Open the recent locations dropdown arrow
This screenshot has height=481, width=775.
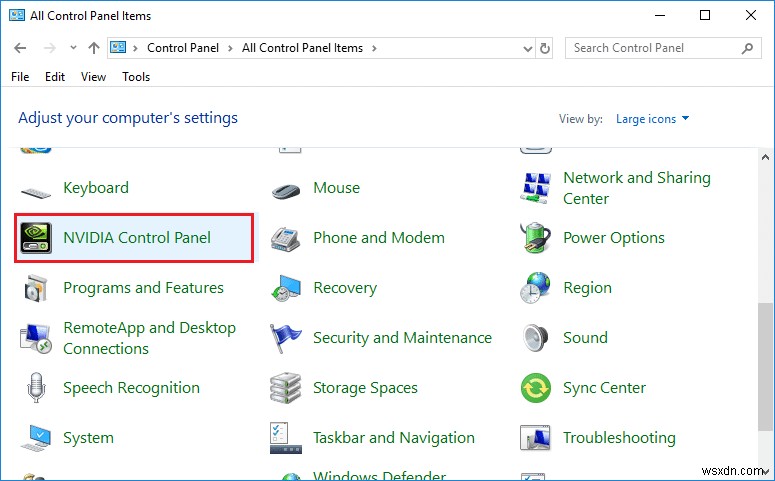click(x=73, y=48)
